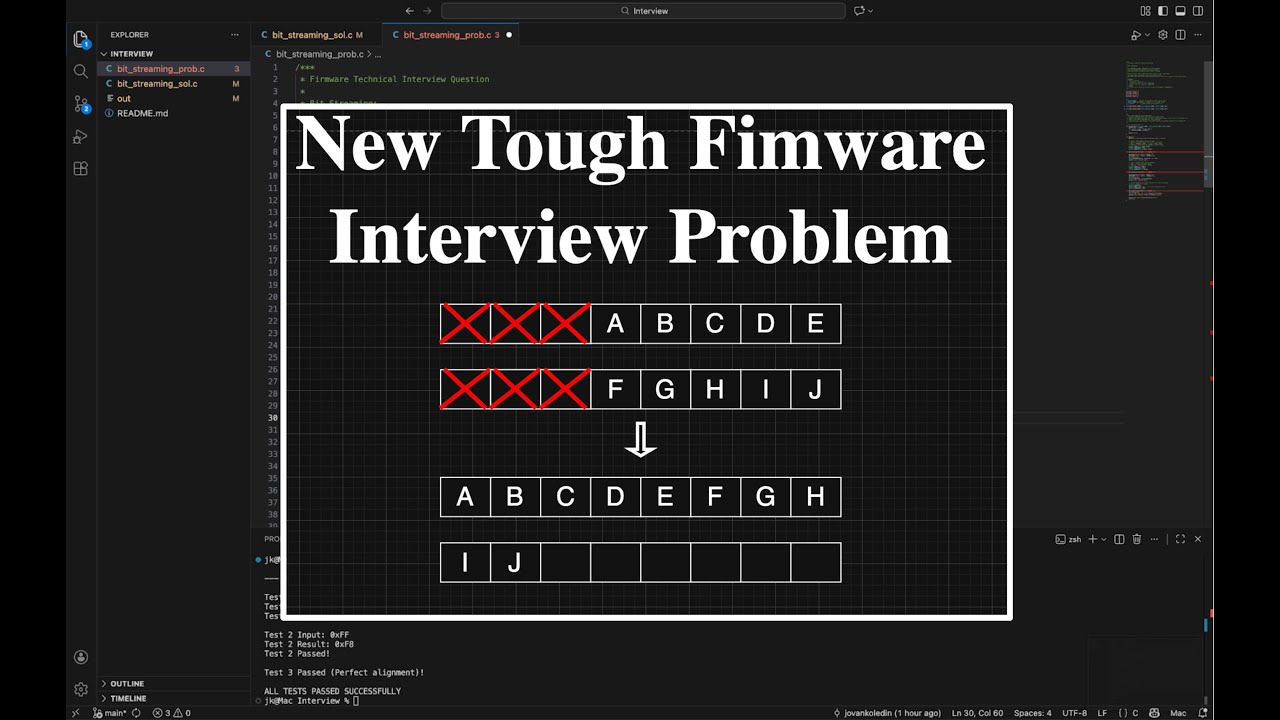Click the unsaved dot on bit_streaming_prob.c tab
This screenshot has width=1280, height=720.
click(509, 35)
